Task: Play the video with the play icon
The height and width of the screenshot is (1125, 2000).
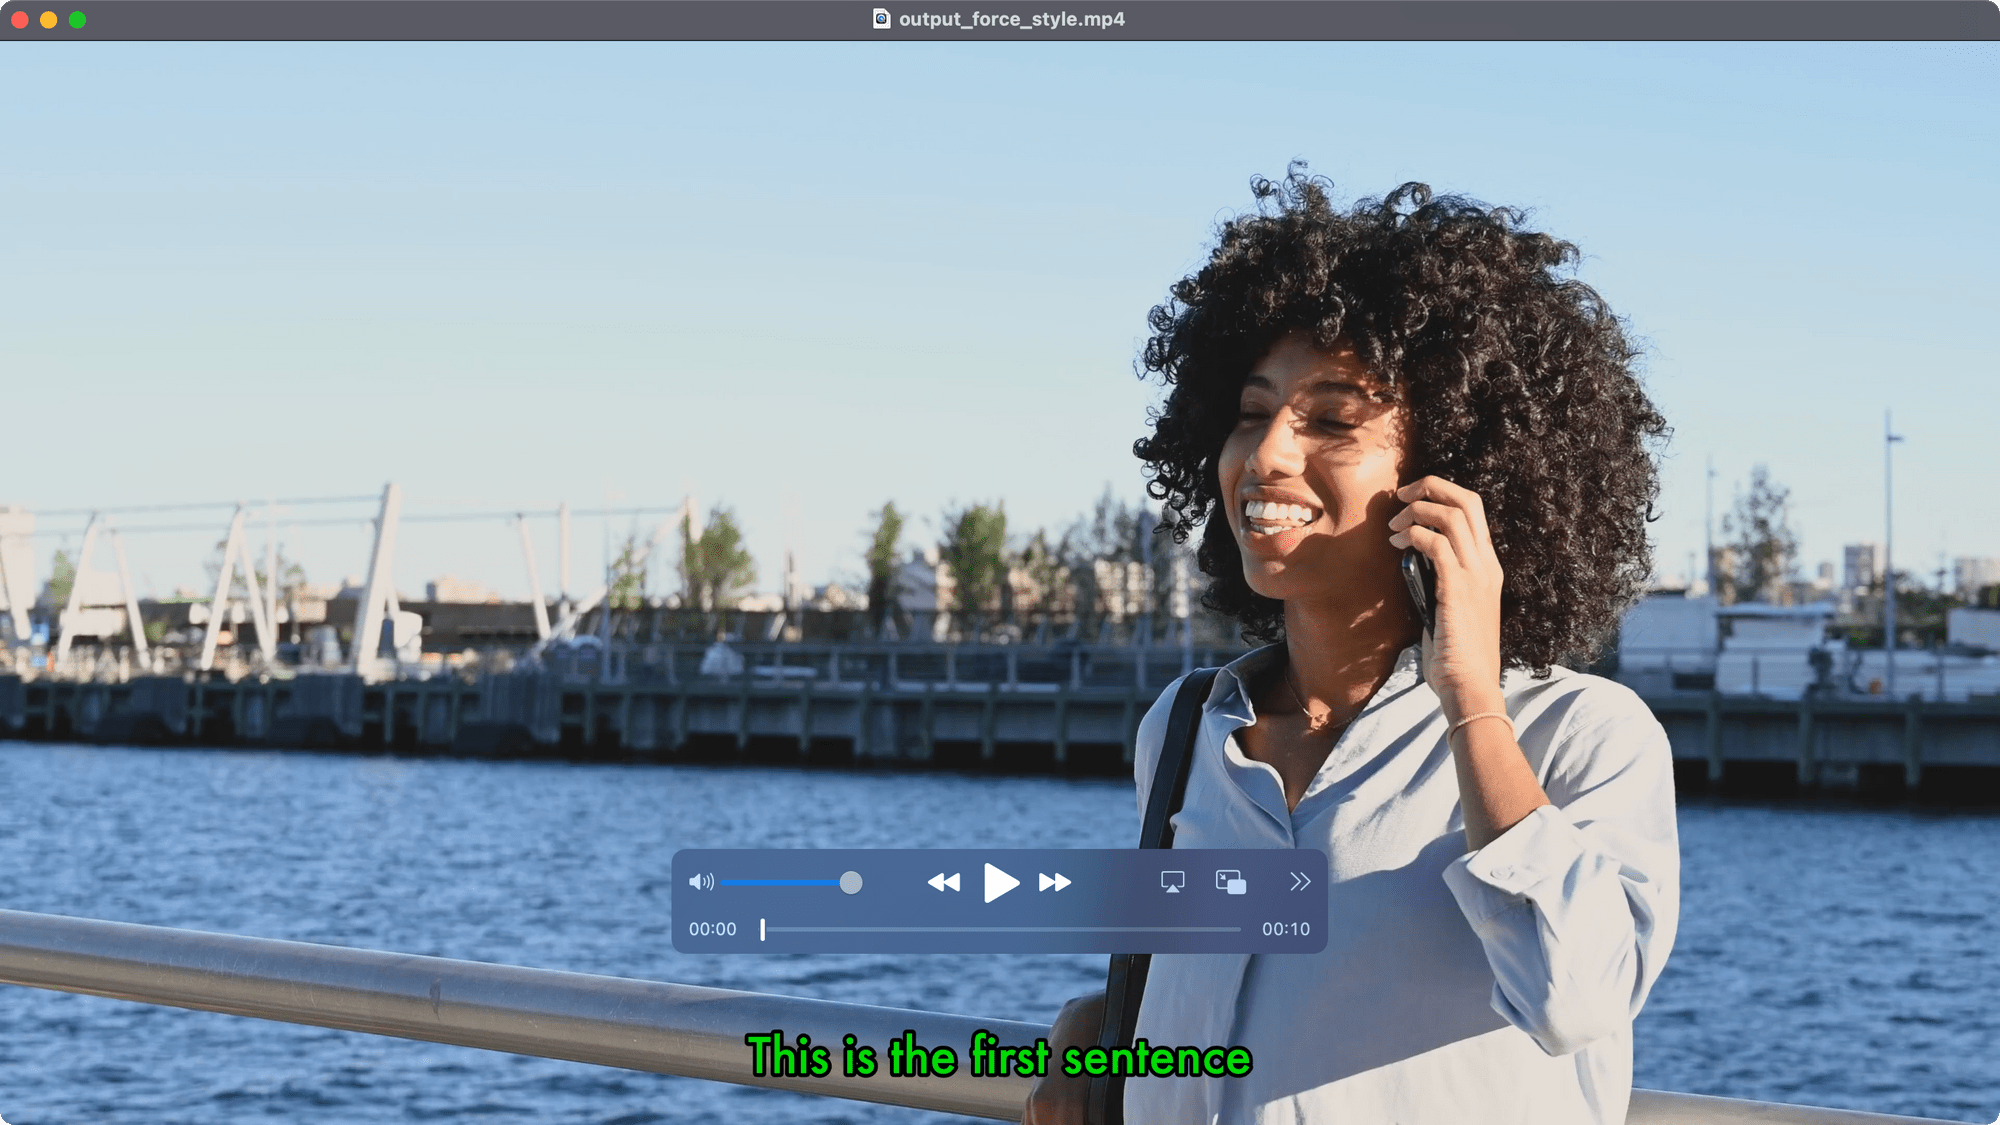Action: coord(1001,882)
